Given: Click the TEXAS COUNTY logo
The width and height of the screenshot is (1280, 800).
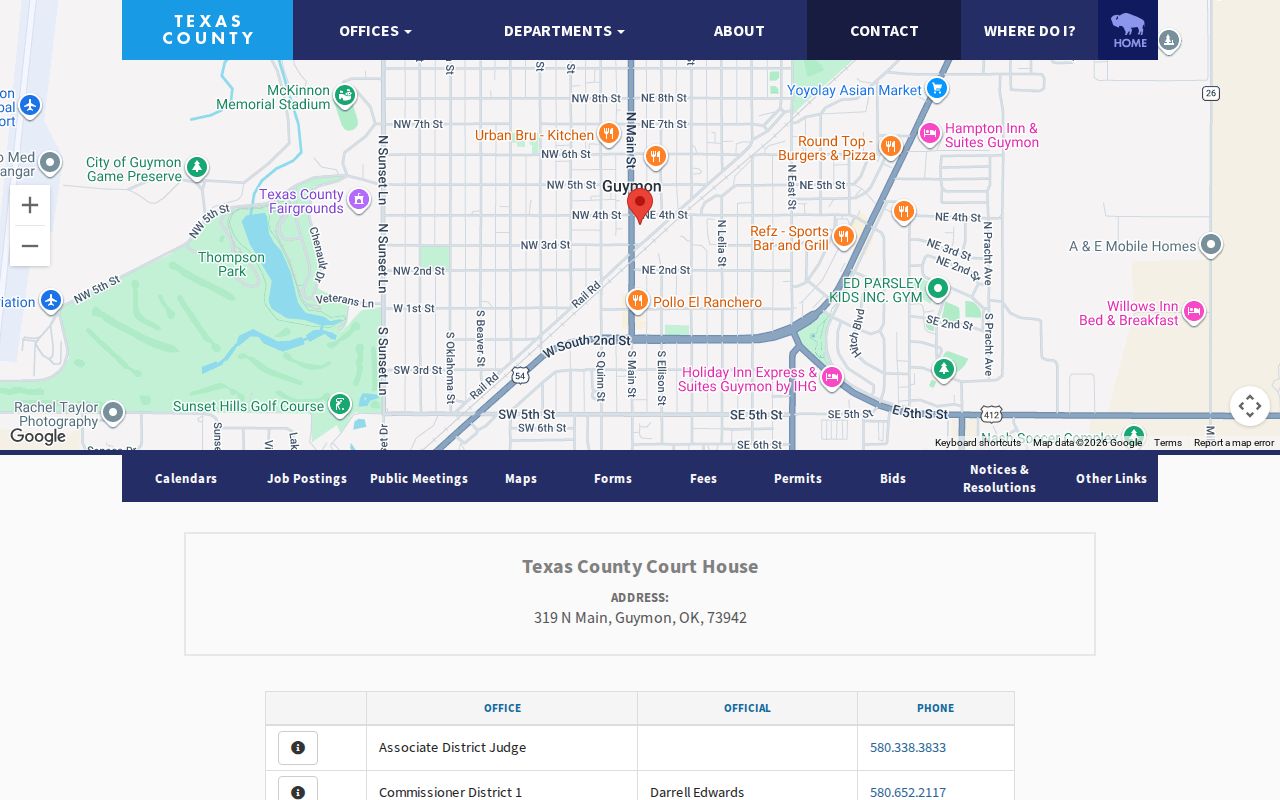Looking at the screenshot, I should (x=207, y=30).
